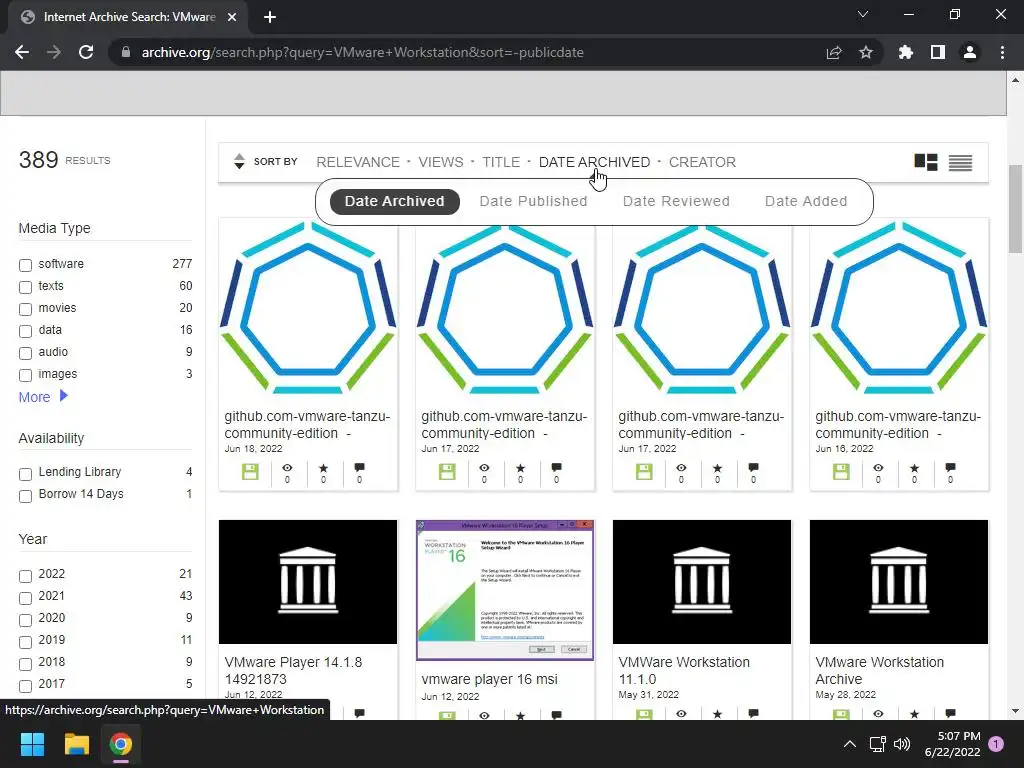Click the vmware player 16 msi thumbnail
This screenshot has height=768, width=1024.
pyautogui.click(x=505, y=590)
